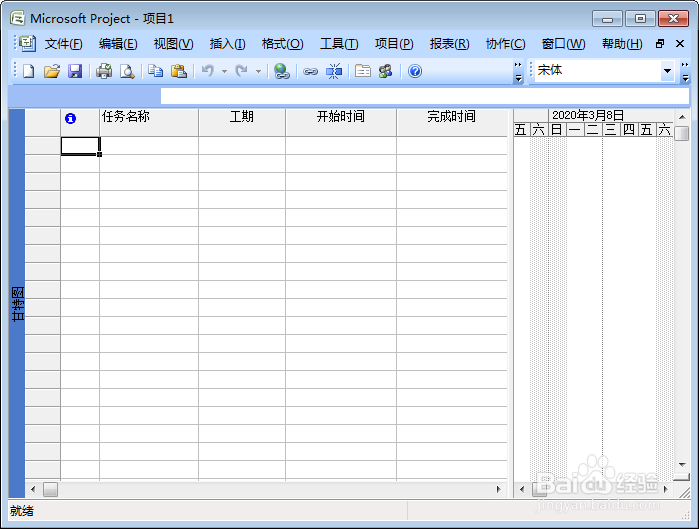Open the 窗口(W) menu
The width and height of the screenshot is (699, 529).
(x=563, y=44)
